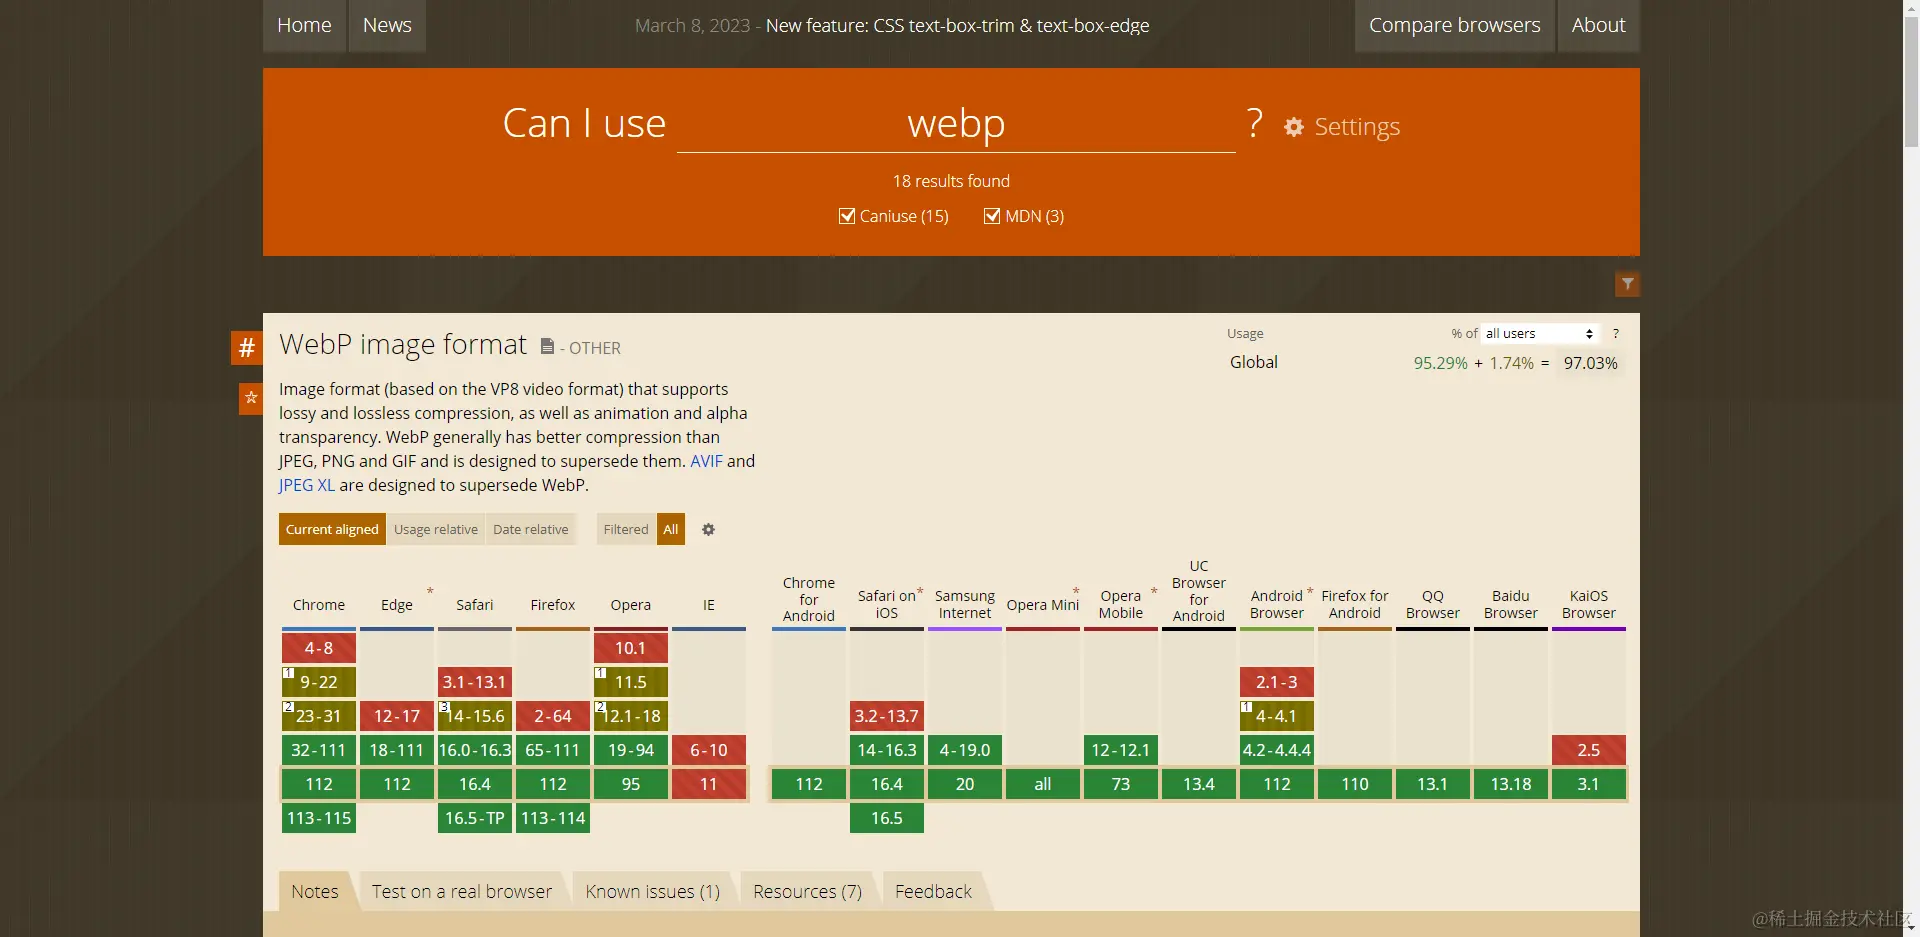Select Usage relative view
Screen dimensions: 1920x937
pyautogui.click(x=436, y=529)
